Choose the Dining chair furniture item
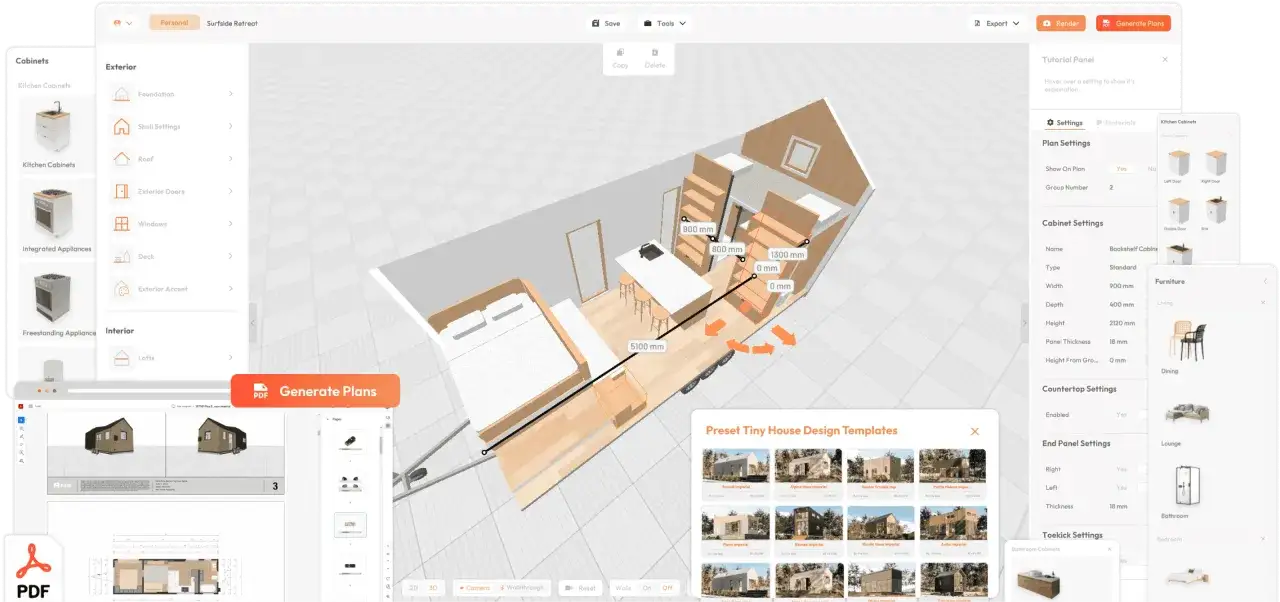This screenshot has height=602, width=1280. click(1188, 342)
